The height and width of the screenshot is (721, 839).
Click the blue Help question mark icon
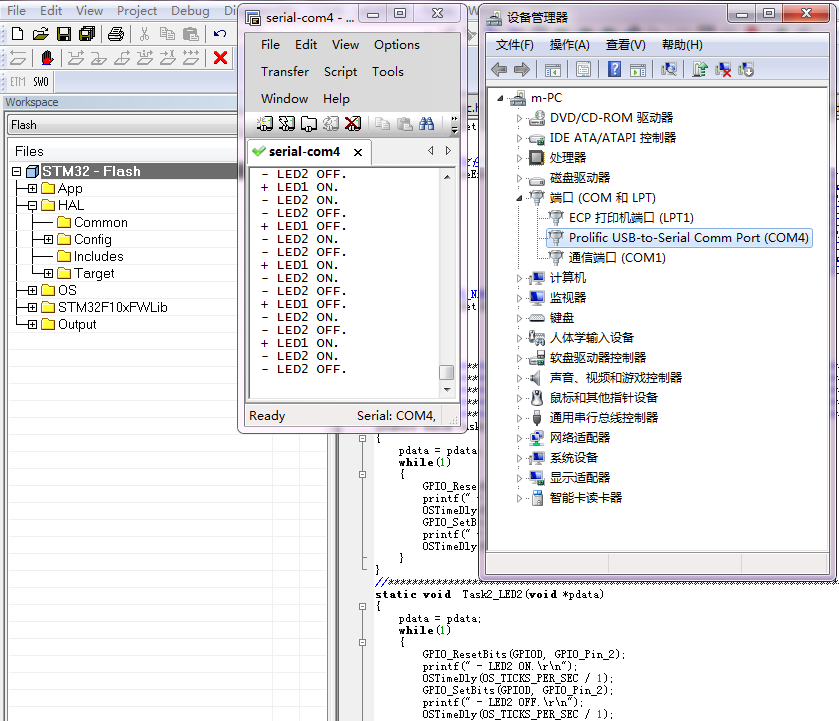[x=614, y=69]
